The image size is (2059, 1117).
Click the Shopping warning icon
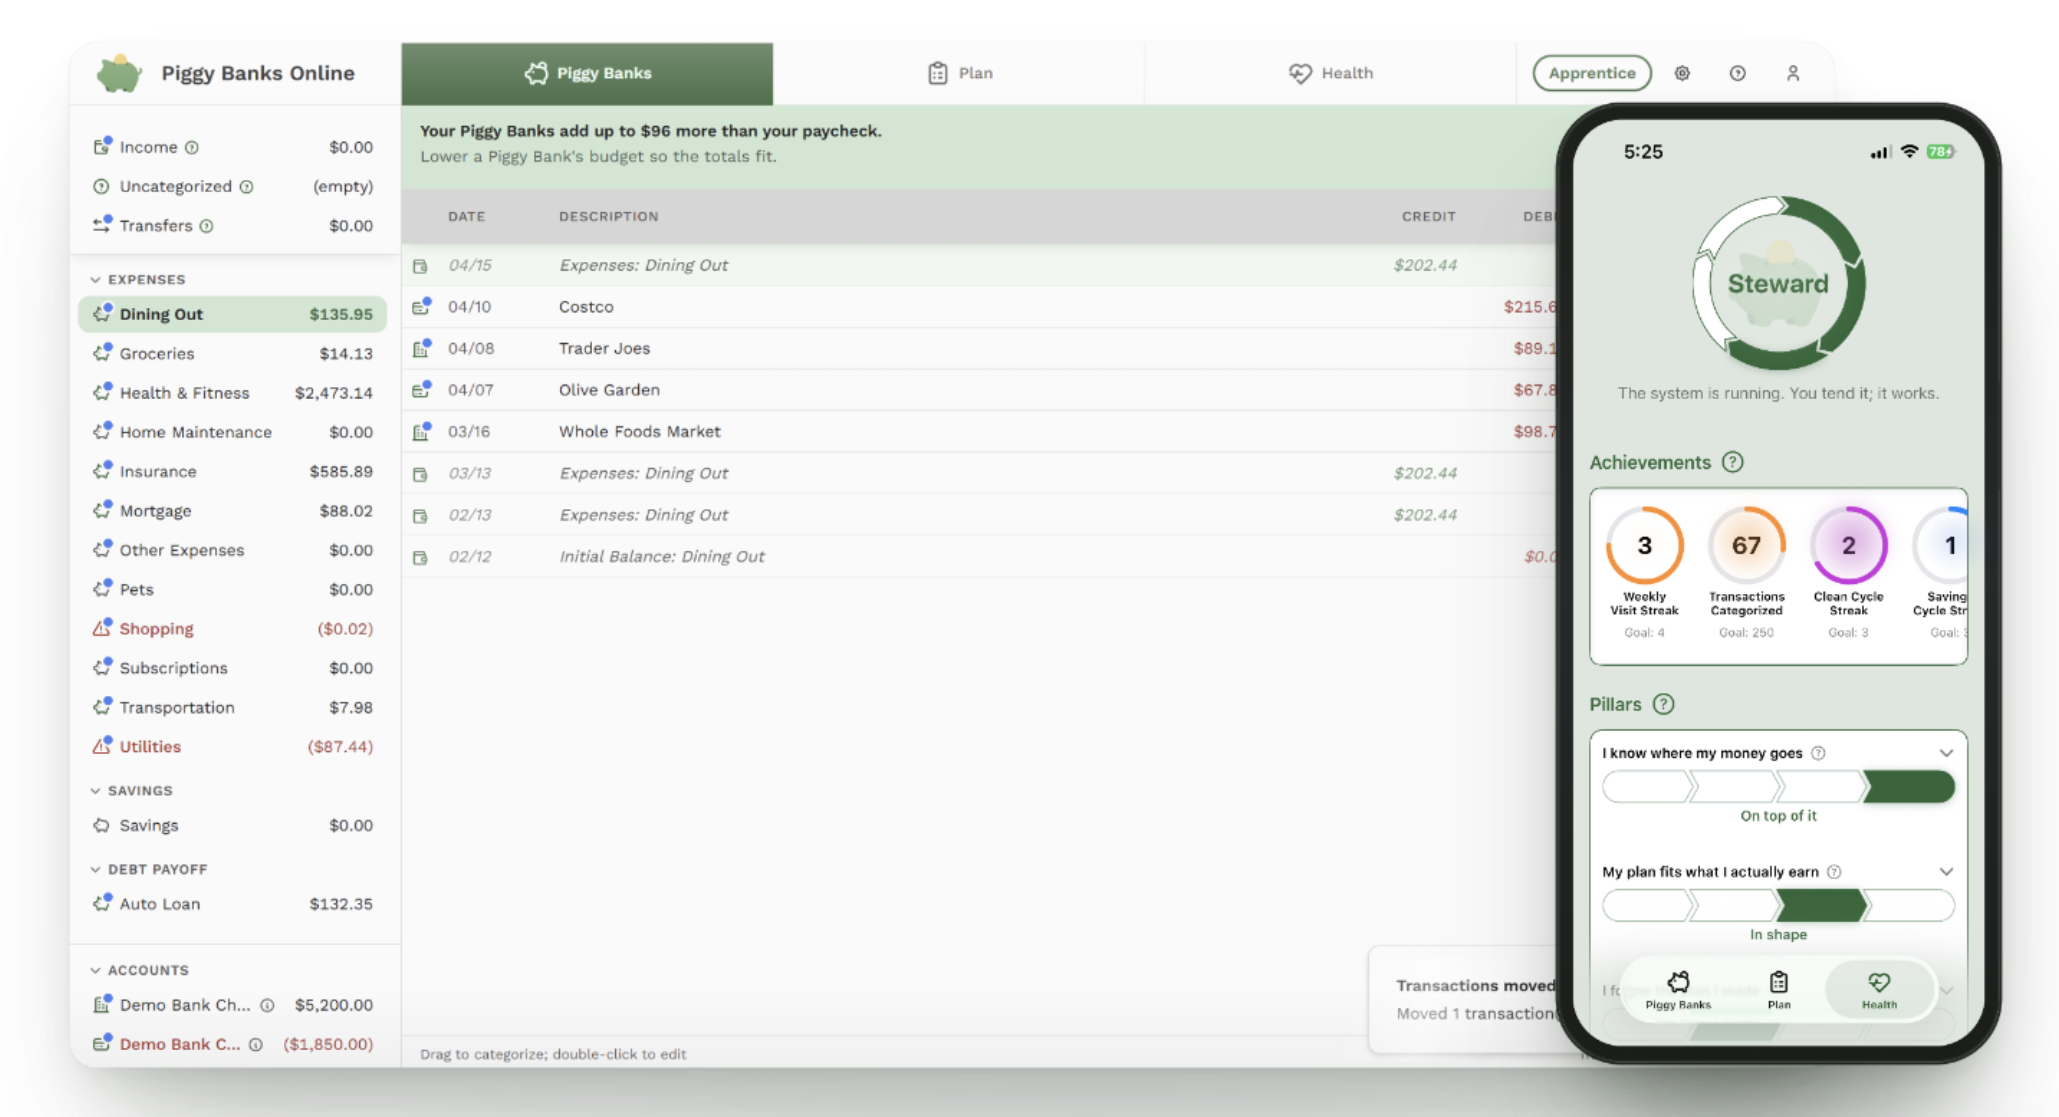(102, 628)
